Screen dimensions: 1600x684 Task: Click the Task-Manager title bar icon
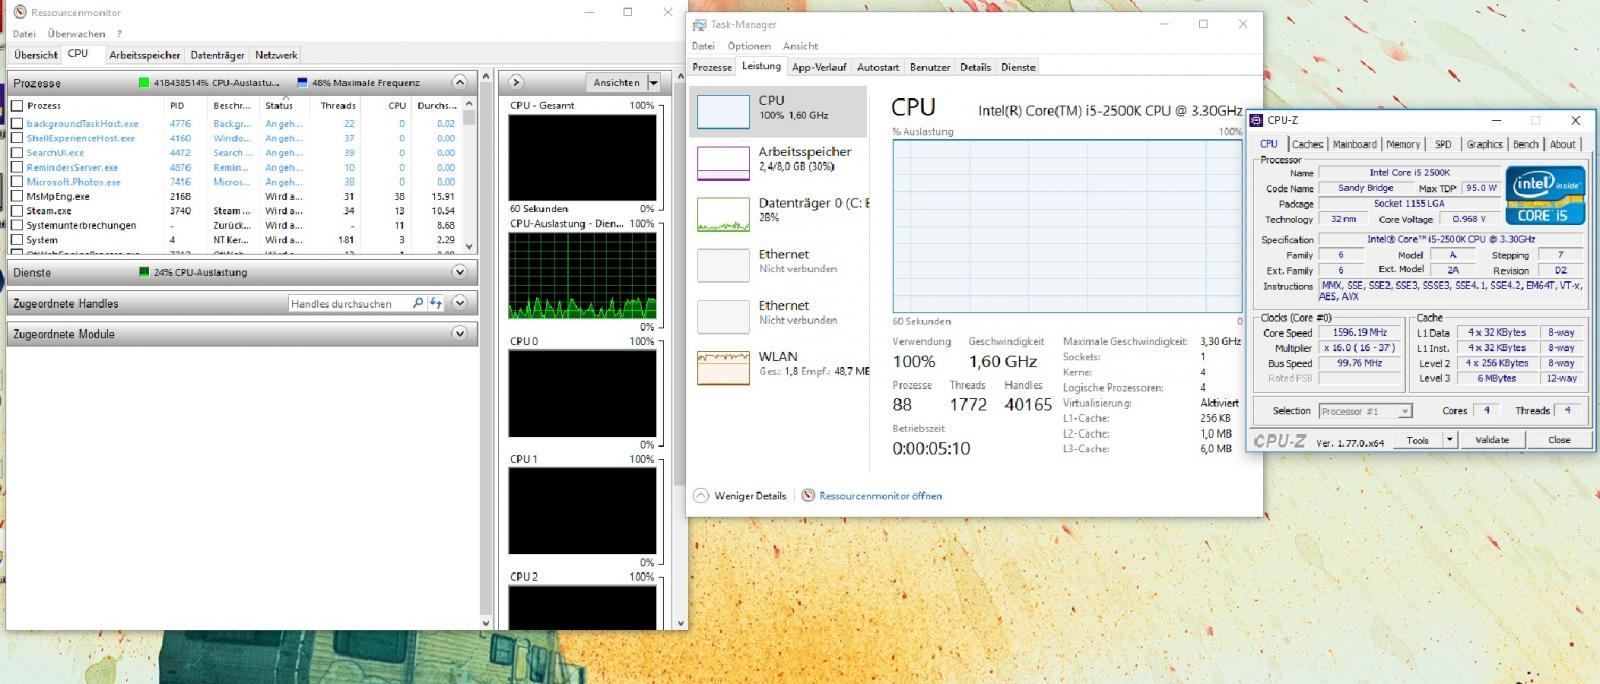coord(700,24)
